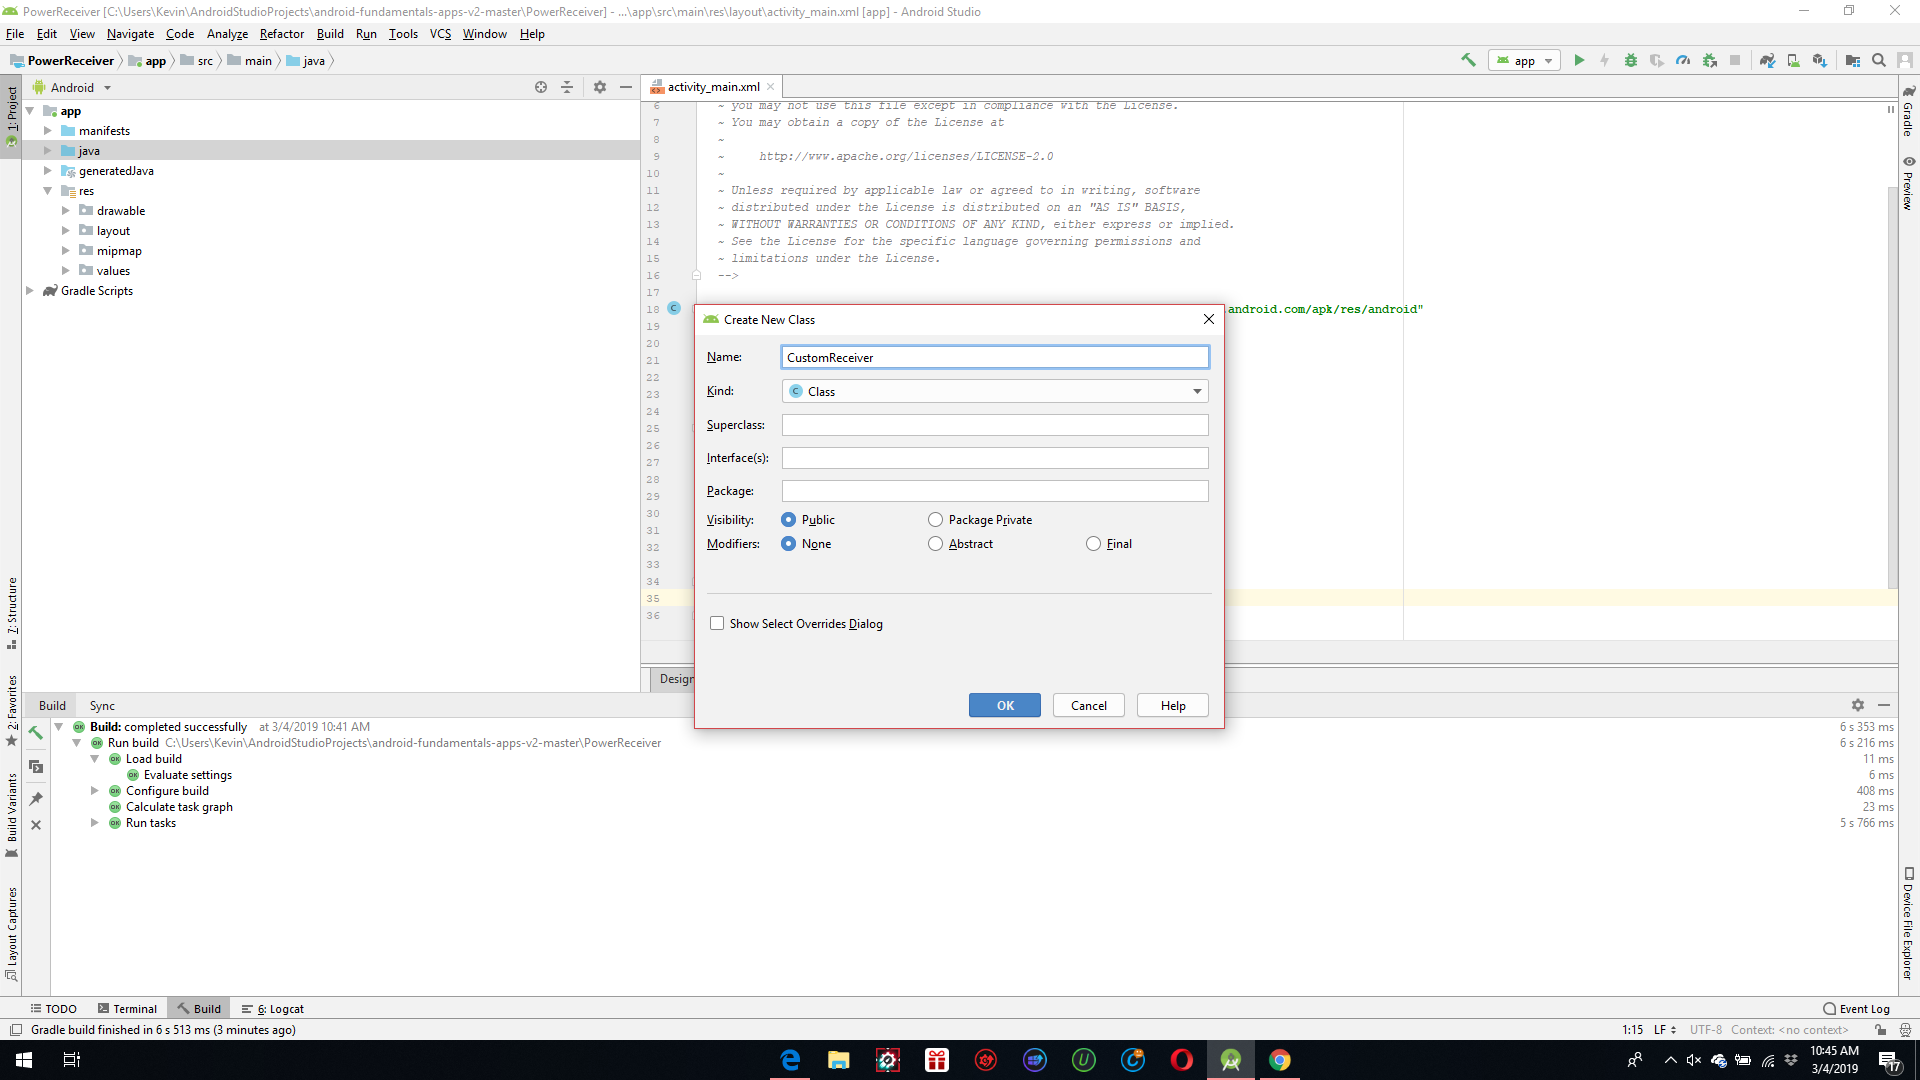Sync project with Gradle files icon
The width and height of the screenshot is (1920, 1080).
[x=1767, y=60]
